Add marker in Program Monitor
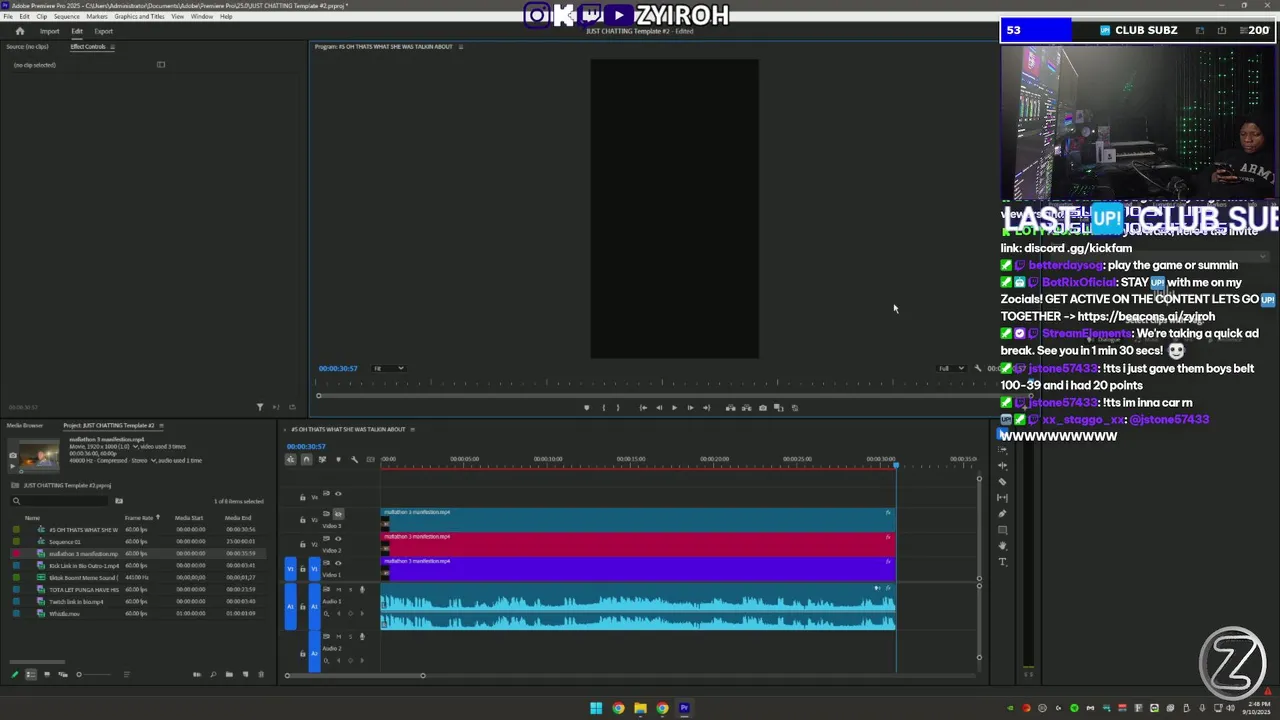 (586, 408)
